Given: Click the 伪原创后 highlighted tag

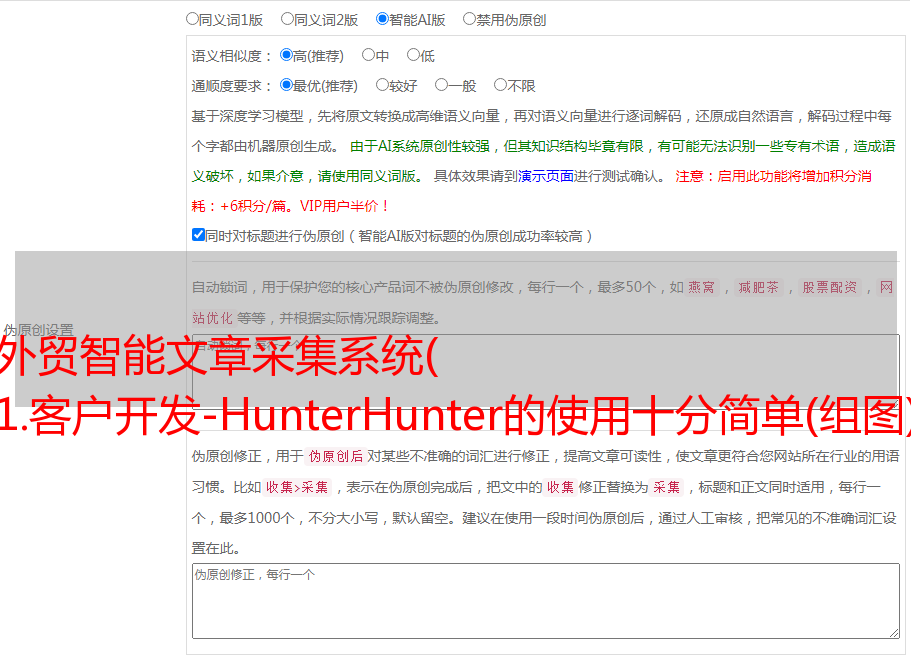Looking at the screenshot, I should click(x=336, y=456).
